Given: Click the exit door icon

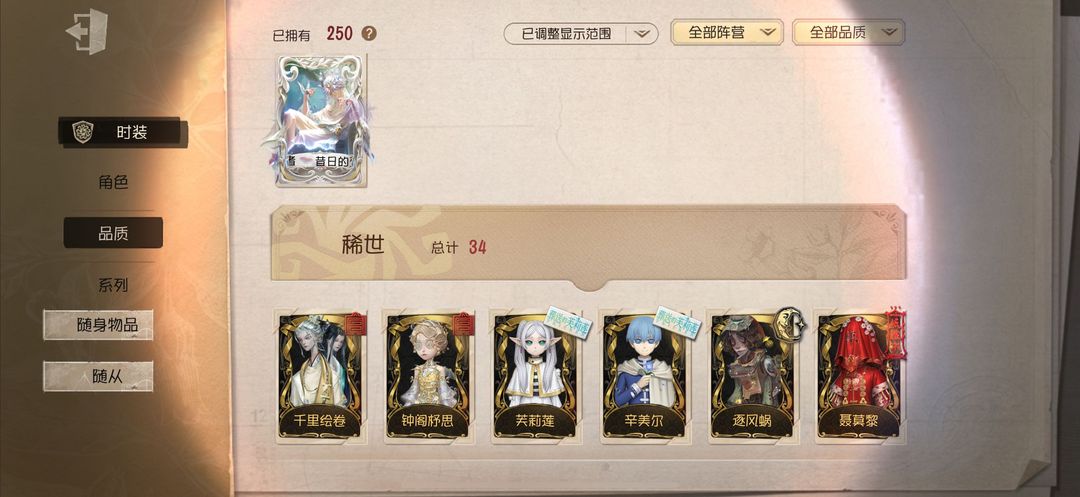Looking at the screenshot, I should (x=87, y=32).
